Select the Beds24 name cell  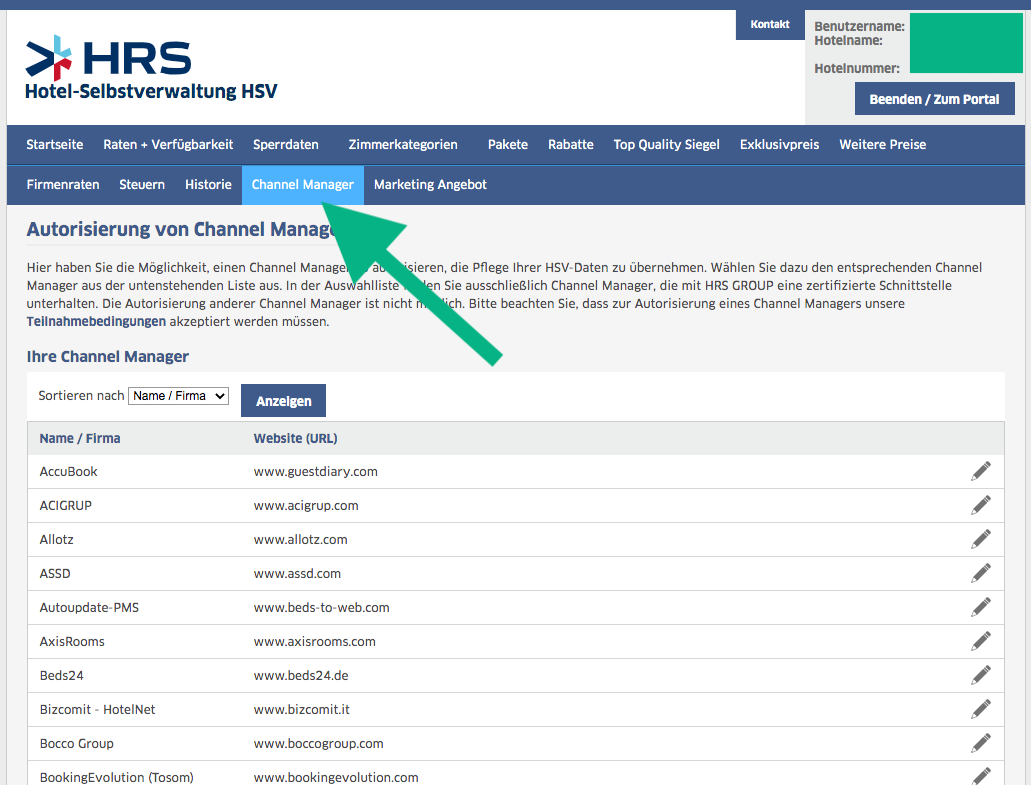(61, 675)
